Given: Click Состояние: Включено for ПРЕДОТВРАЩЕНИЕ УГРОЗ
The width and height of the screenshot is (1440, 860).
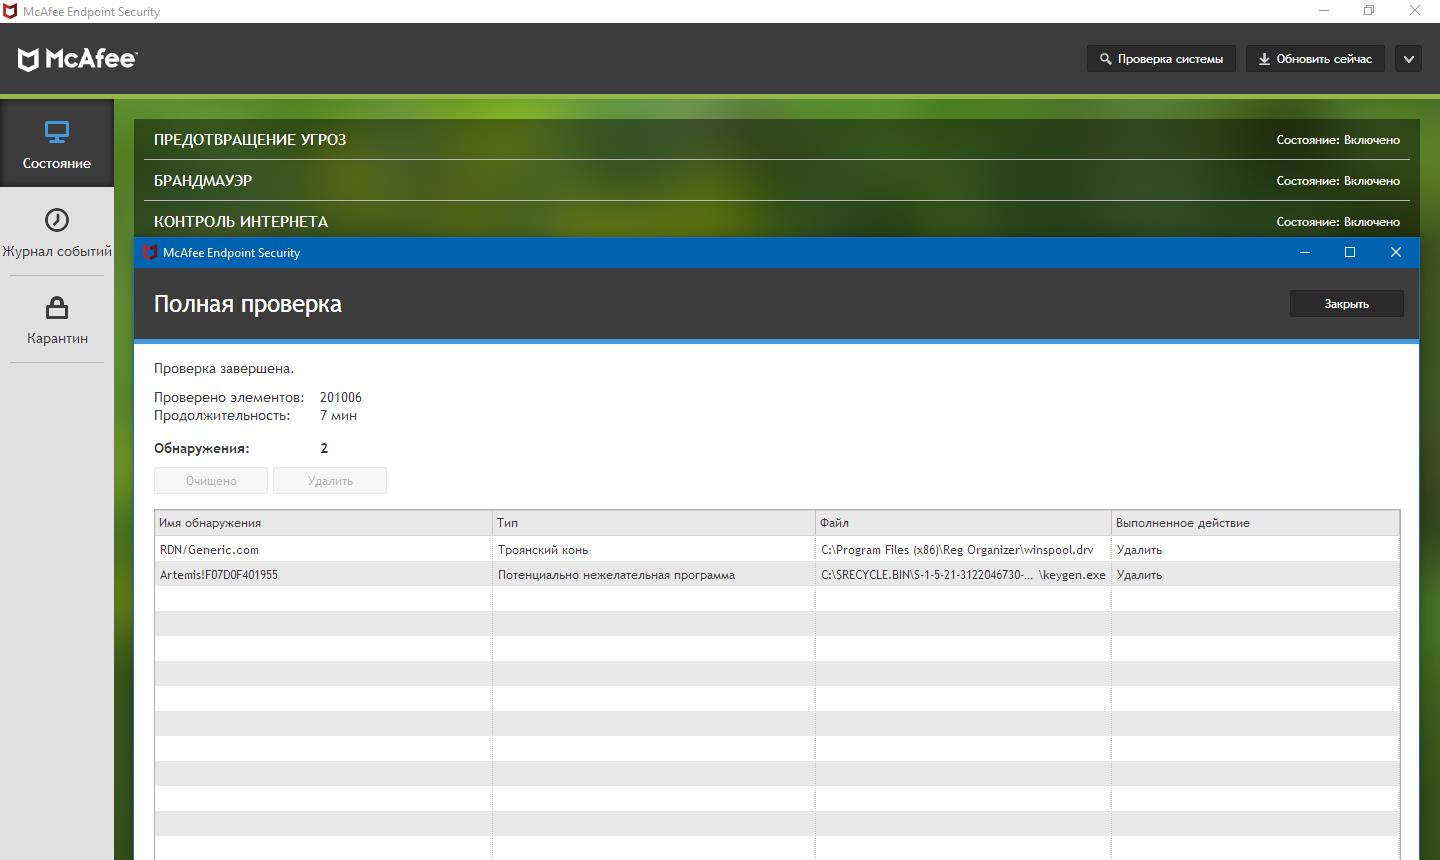Looking at the screenshot, I should [1338, 140].
